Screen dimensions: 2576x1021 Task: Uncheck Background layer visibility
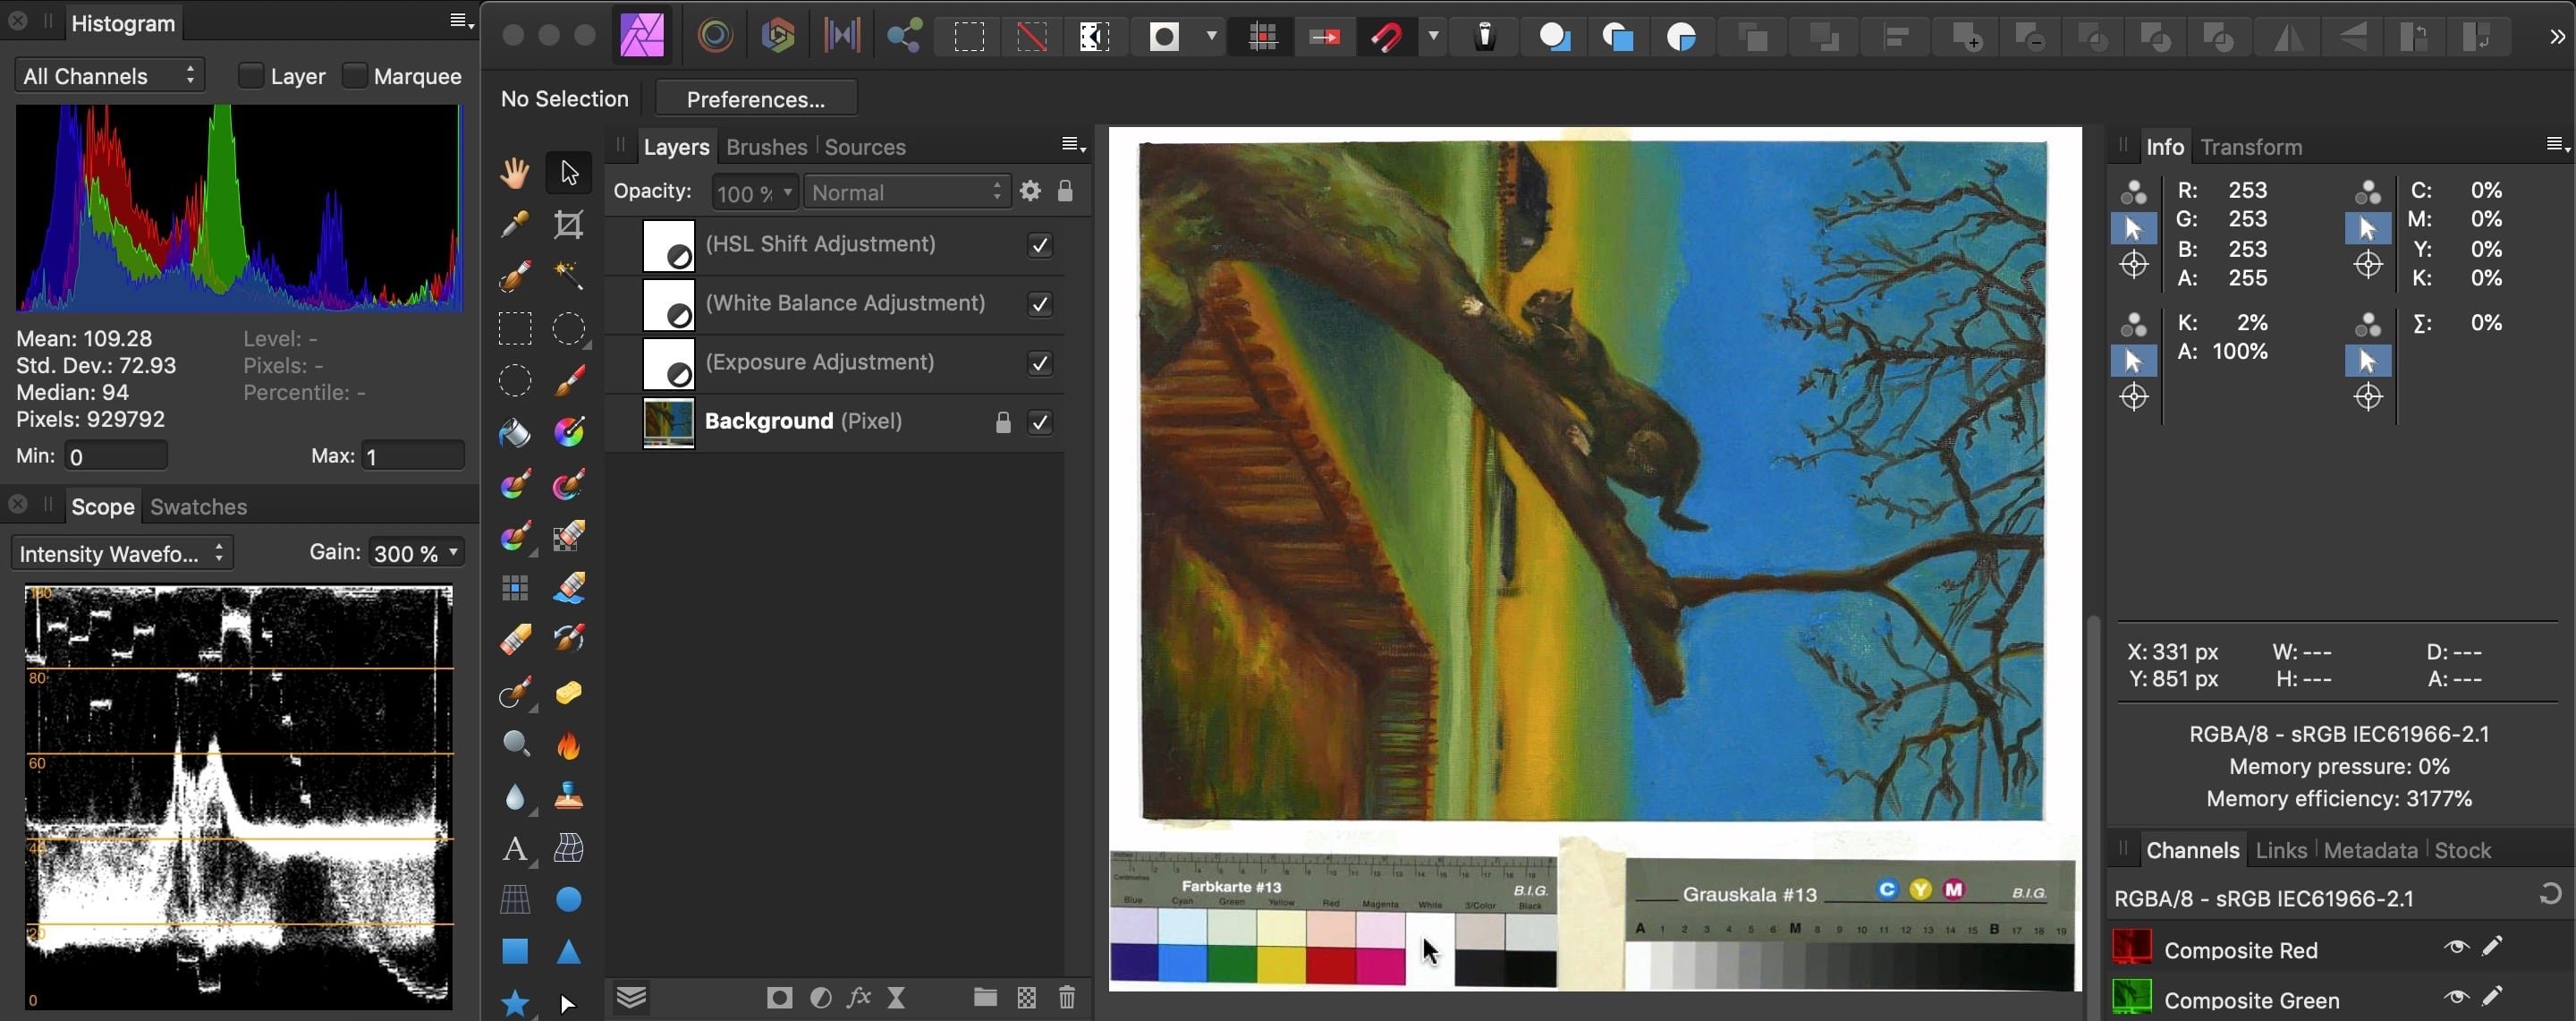click(x=1040, y=422)
